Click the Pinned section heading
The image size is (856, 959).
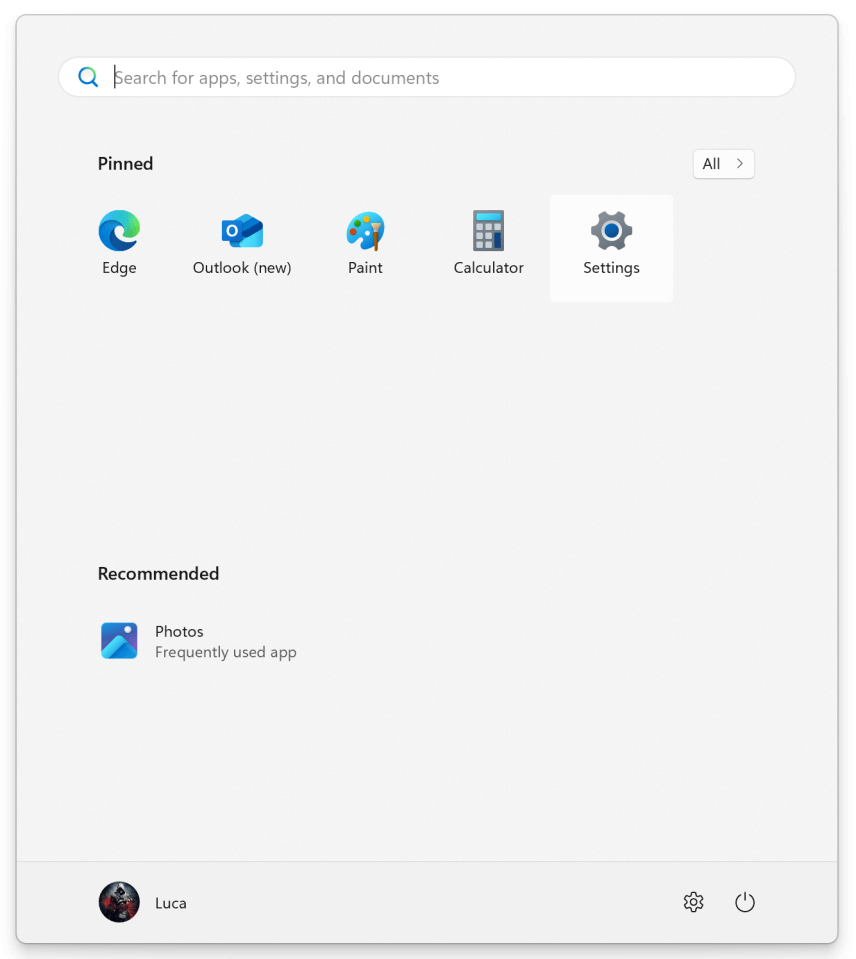click(x=124, y=163)
